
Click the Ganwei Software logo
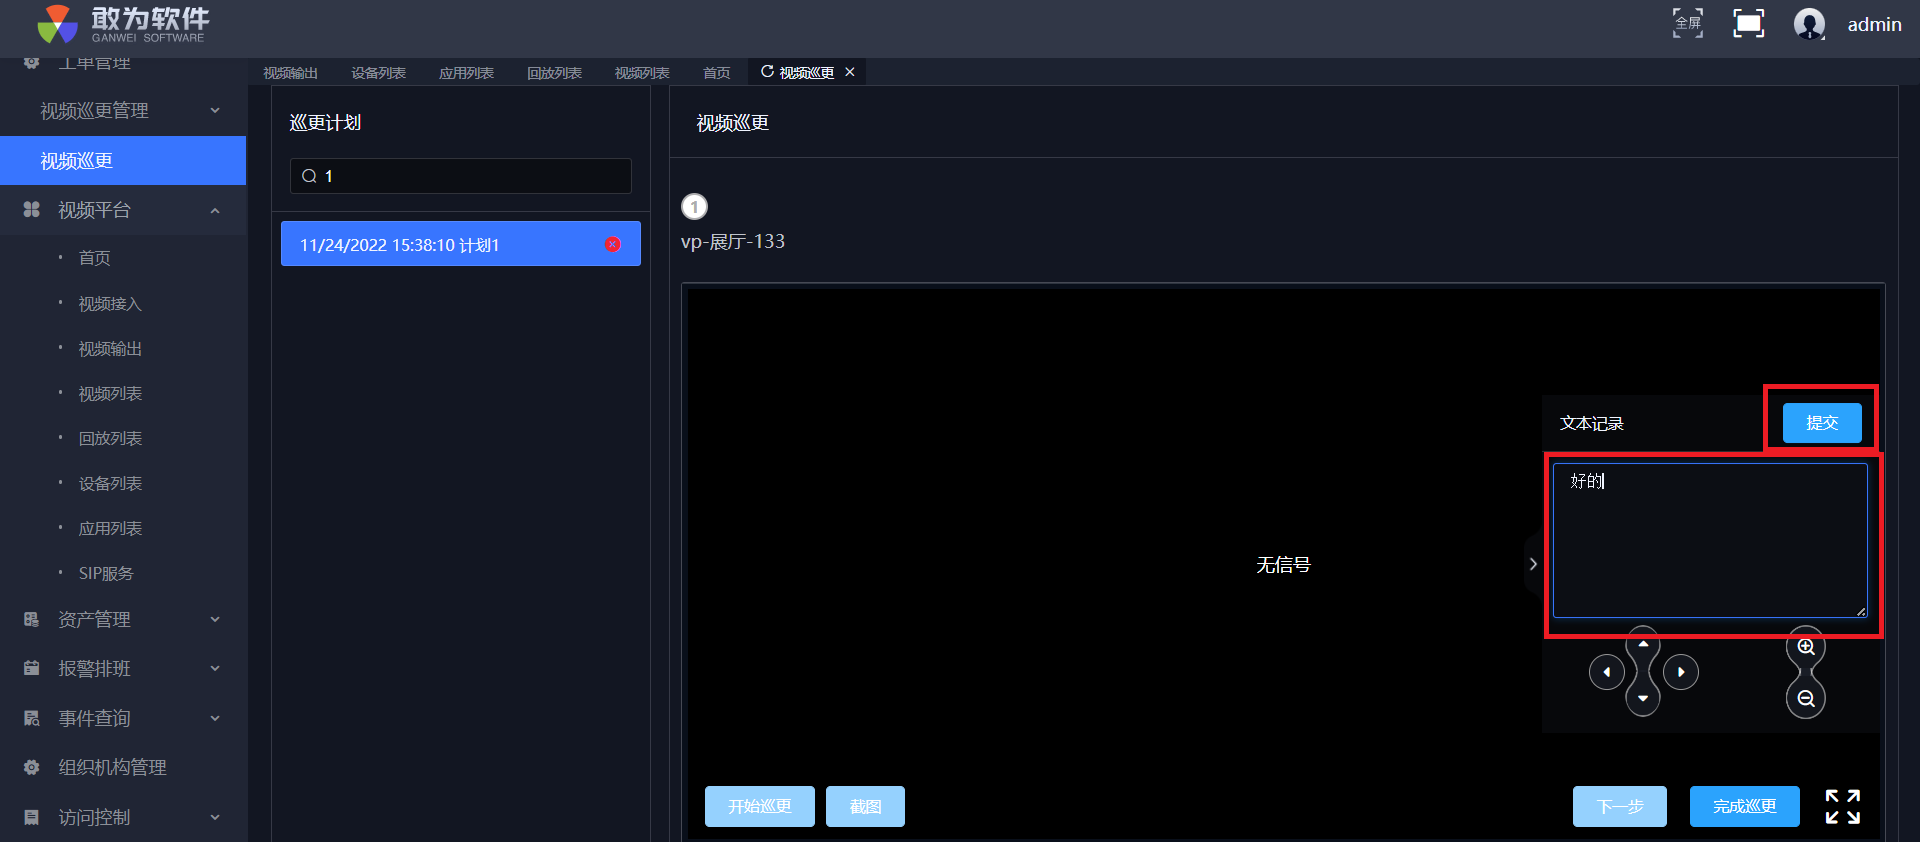[123, 24]
